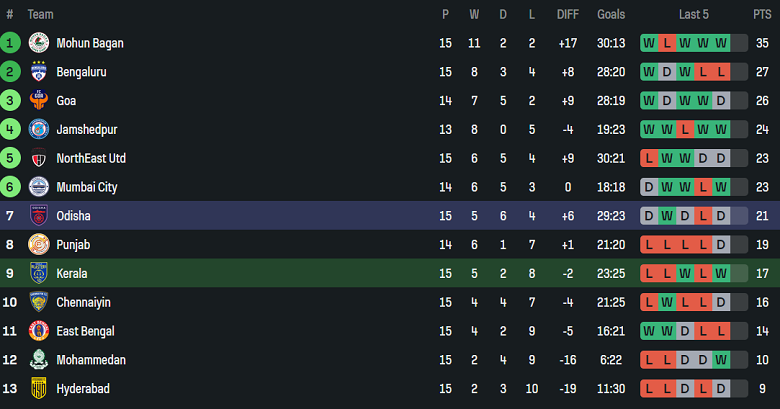Viewport: 780px width, 409px height.
Task: Click Jamshedpur's red L result in Last 5
Action: [685, 130]
